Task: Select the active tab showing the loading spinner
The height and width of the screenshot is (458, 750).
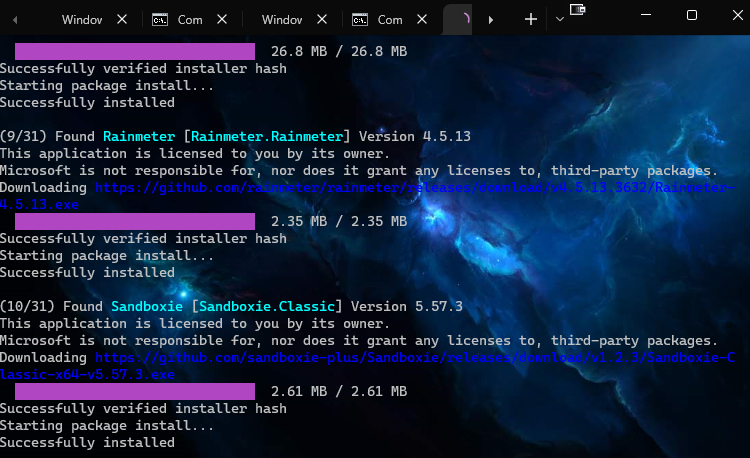Action: click(x=458, y=20)
